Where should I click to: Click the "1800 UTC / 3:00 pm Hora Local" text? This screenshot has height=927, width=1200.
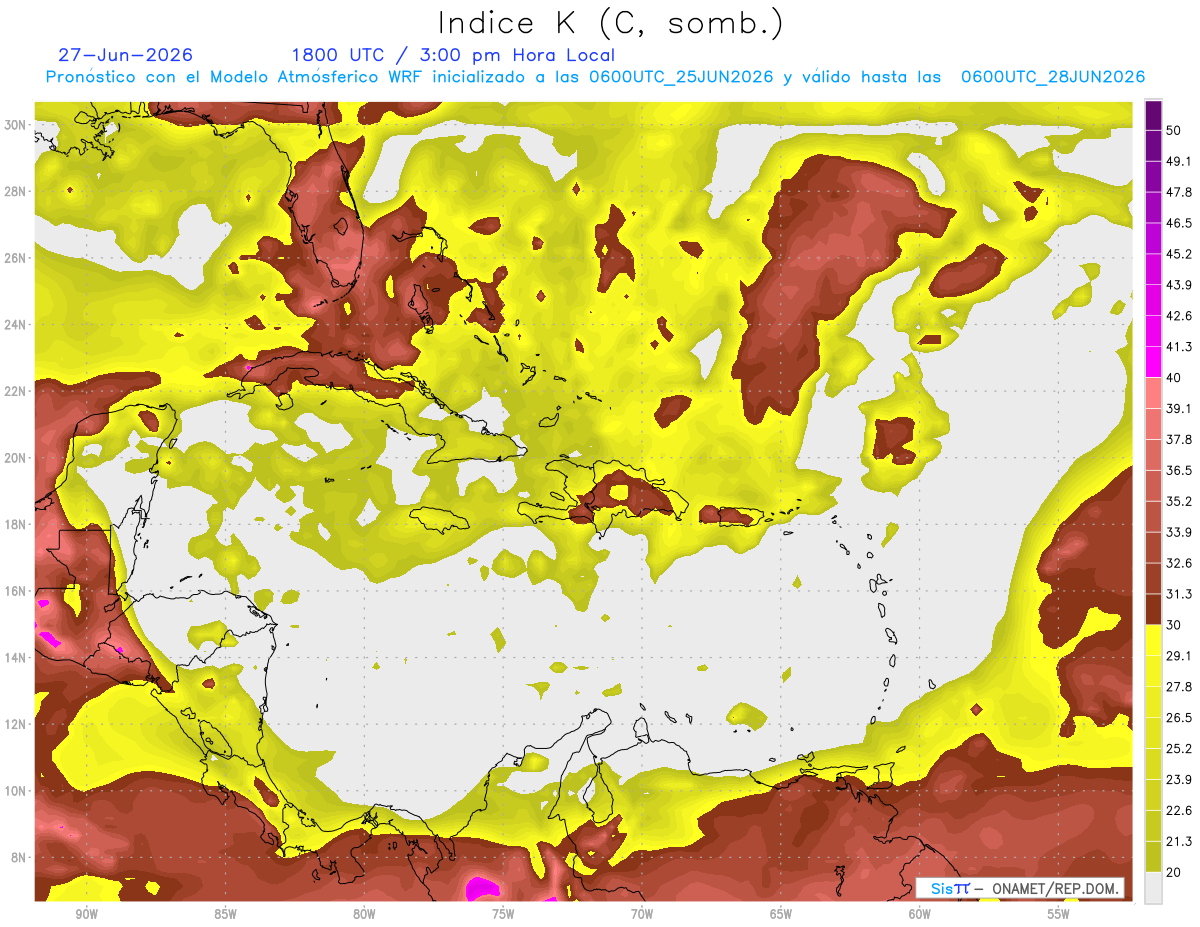453,55
